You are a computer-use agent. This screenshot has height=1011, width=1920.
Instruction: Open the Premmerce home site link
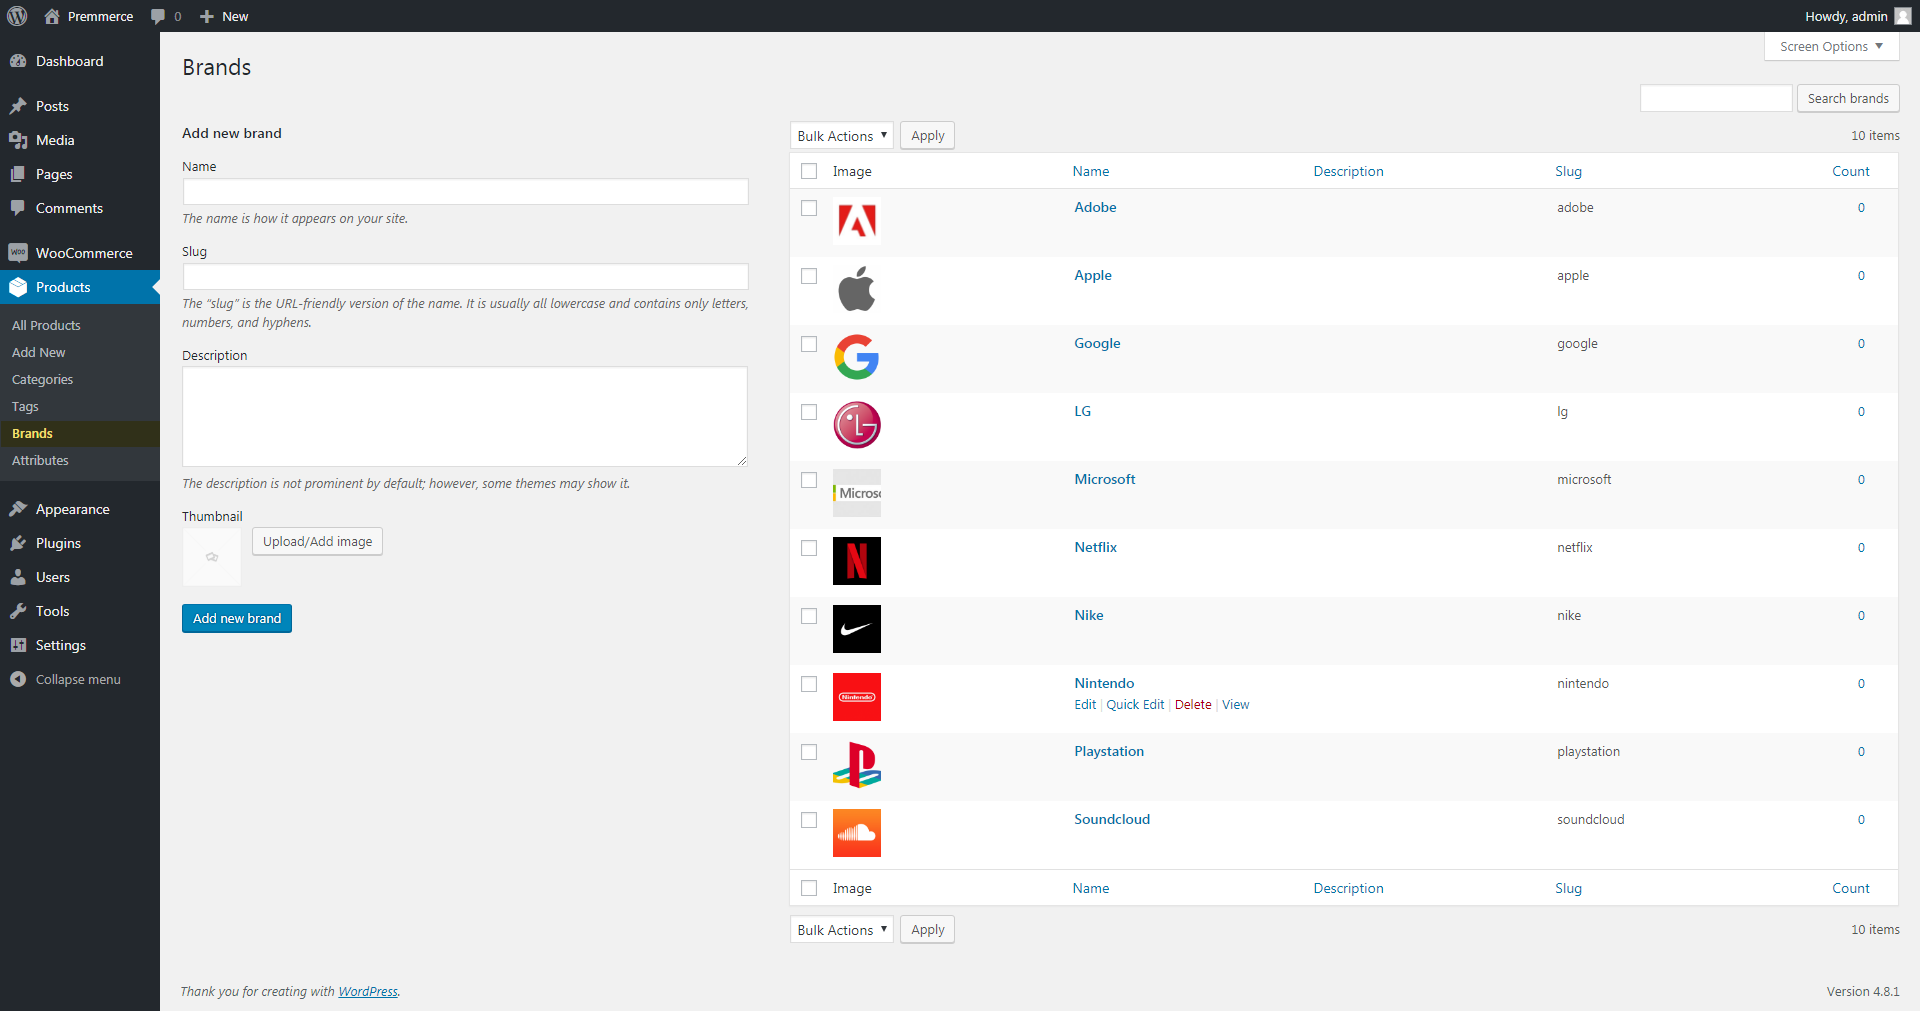pyautogui.click(x=89, y=16)
